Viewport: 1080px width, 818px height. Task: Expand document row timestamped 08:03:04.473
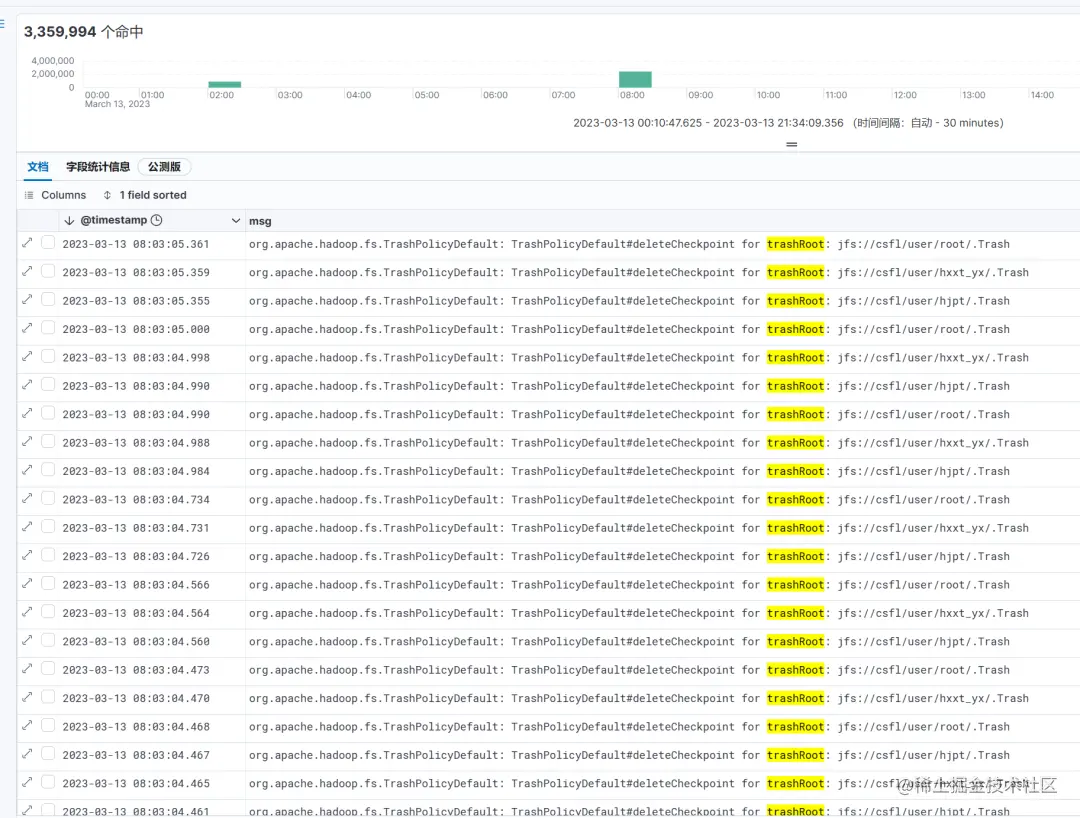point(27,668)
